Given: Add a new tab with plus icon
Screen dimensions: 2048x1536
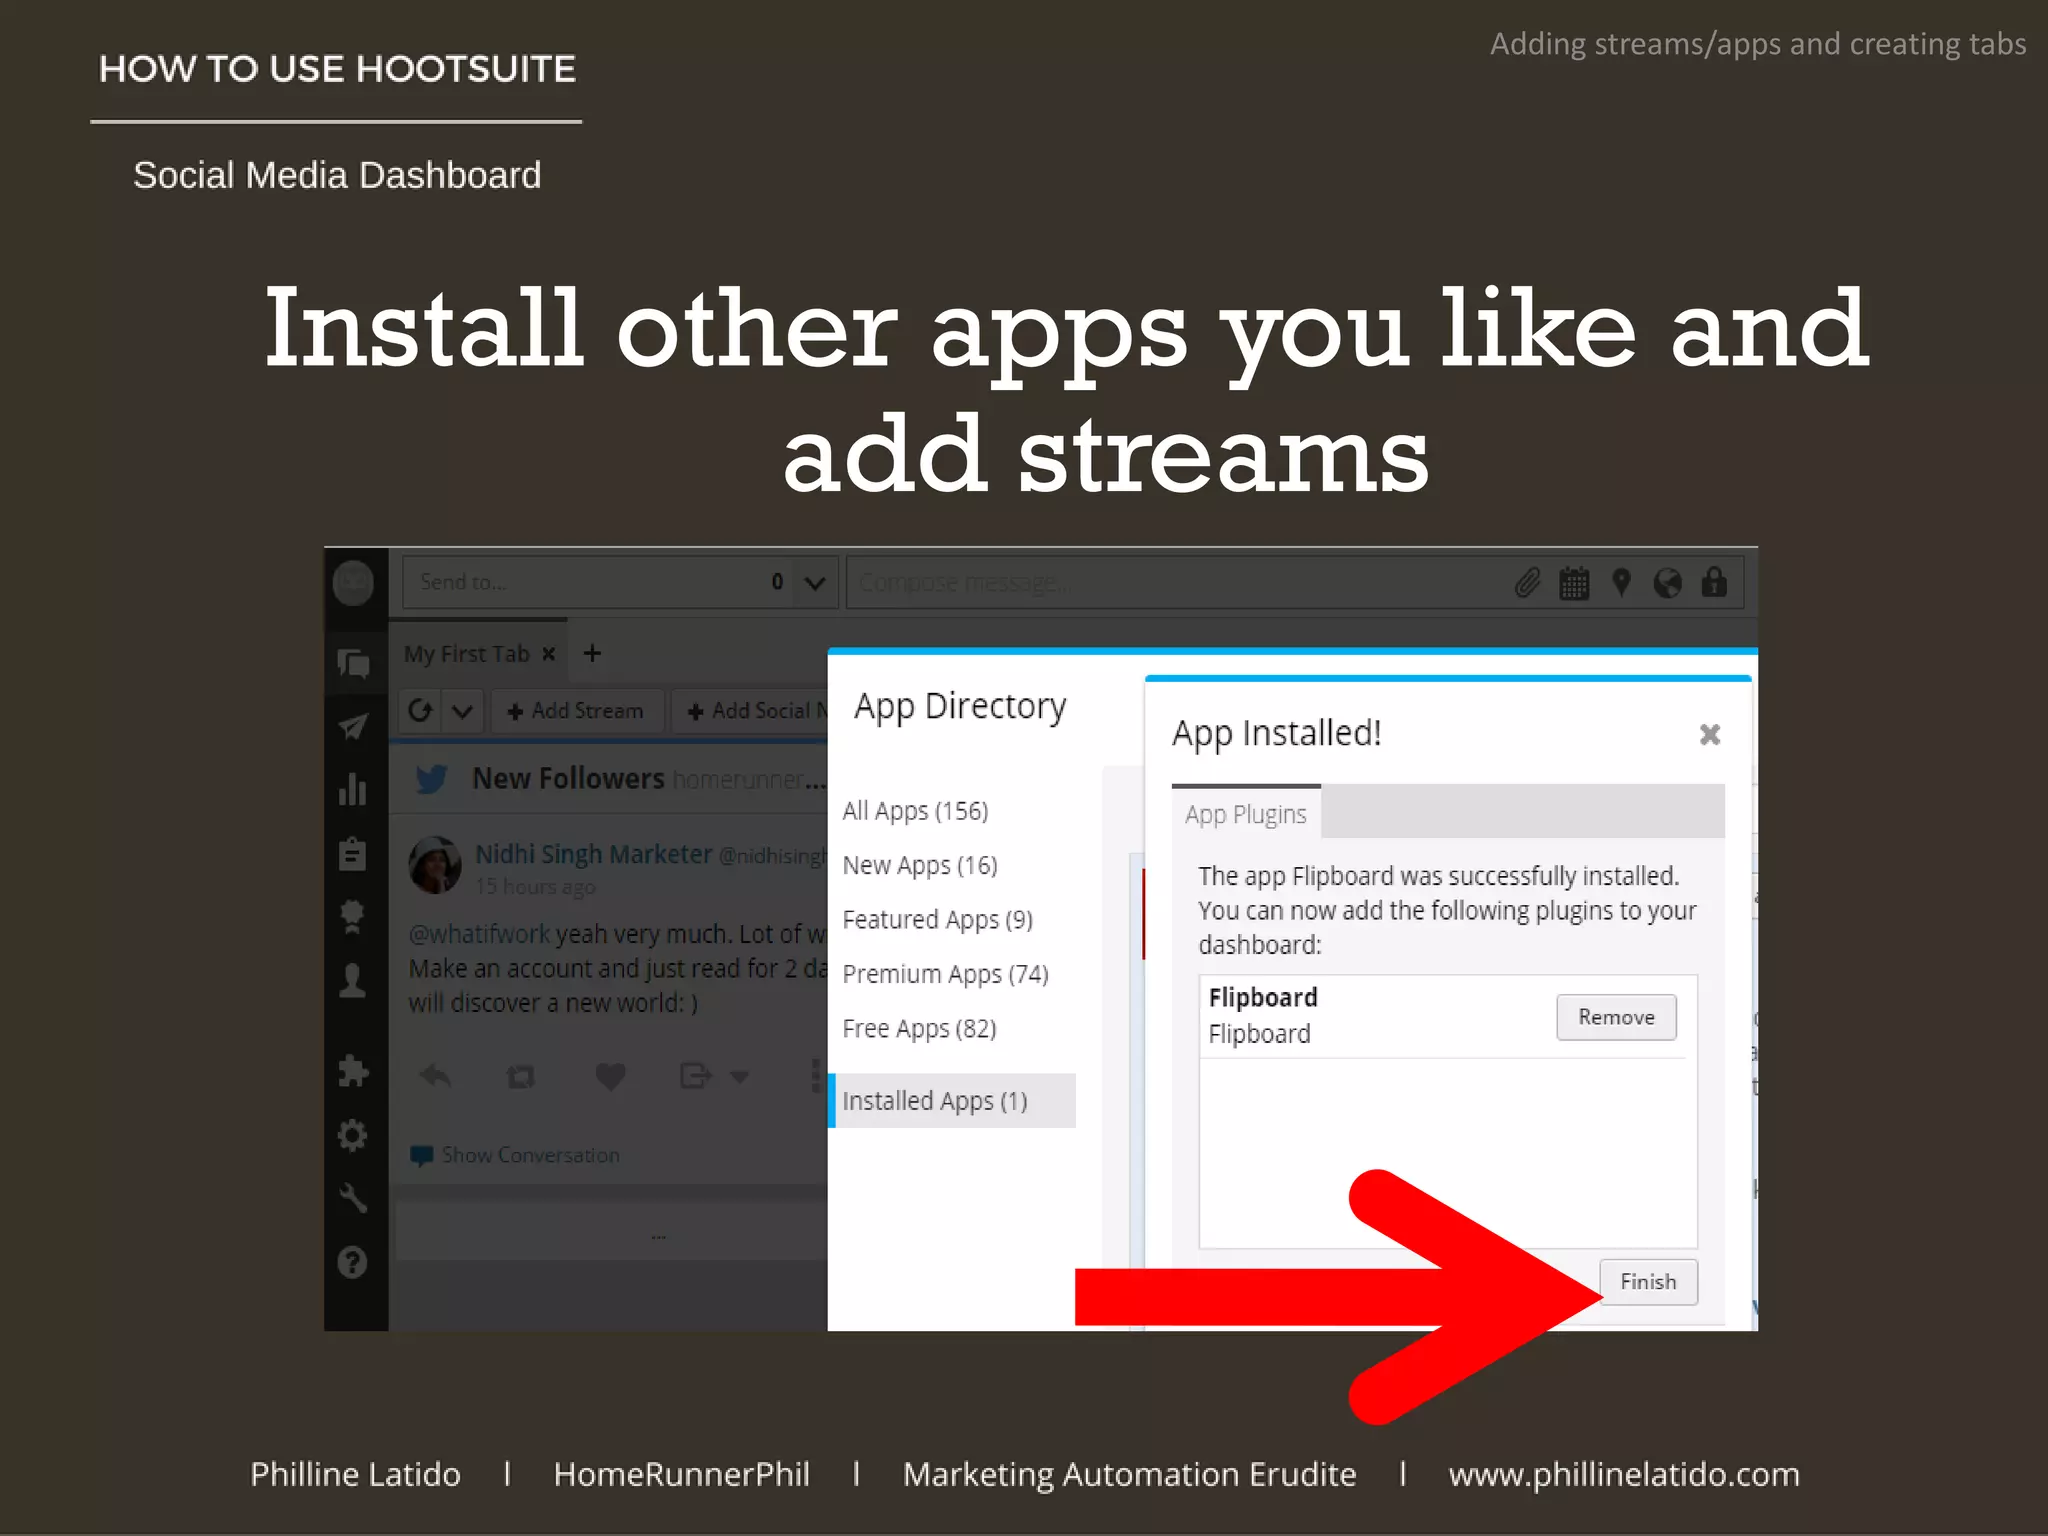Looking at the screenshot, I should point(592,653).
